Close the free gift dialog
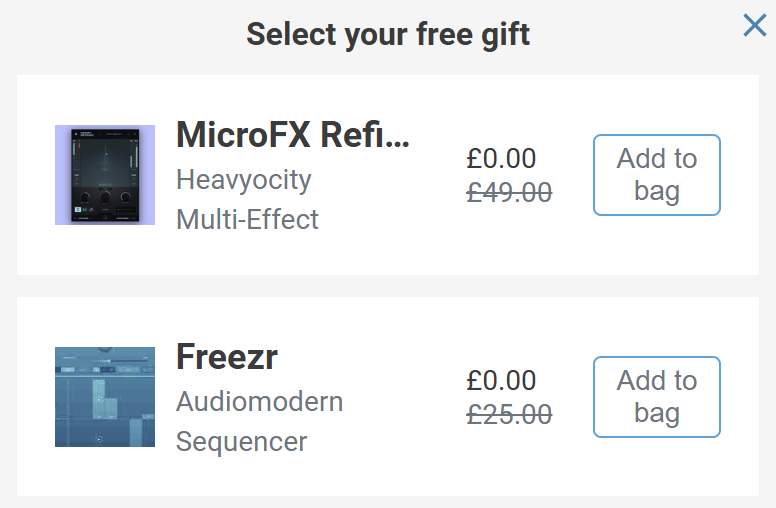 [x=754, y=26]
